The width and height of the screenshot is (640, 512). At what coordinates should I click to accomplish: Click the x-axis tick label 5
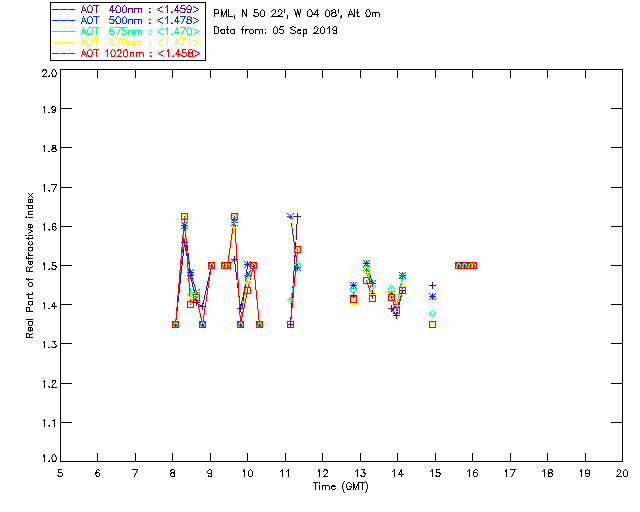60,473
